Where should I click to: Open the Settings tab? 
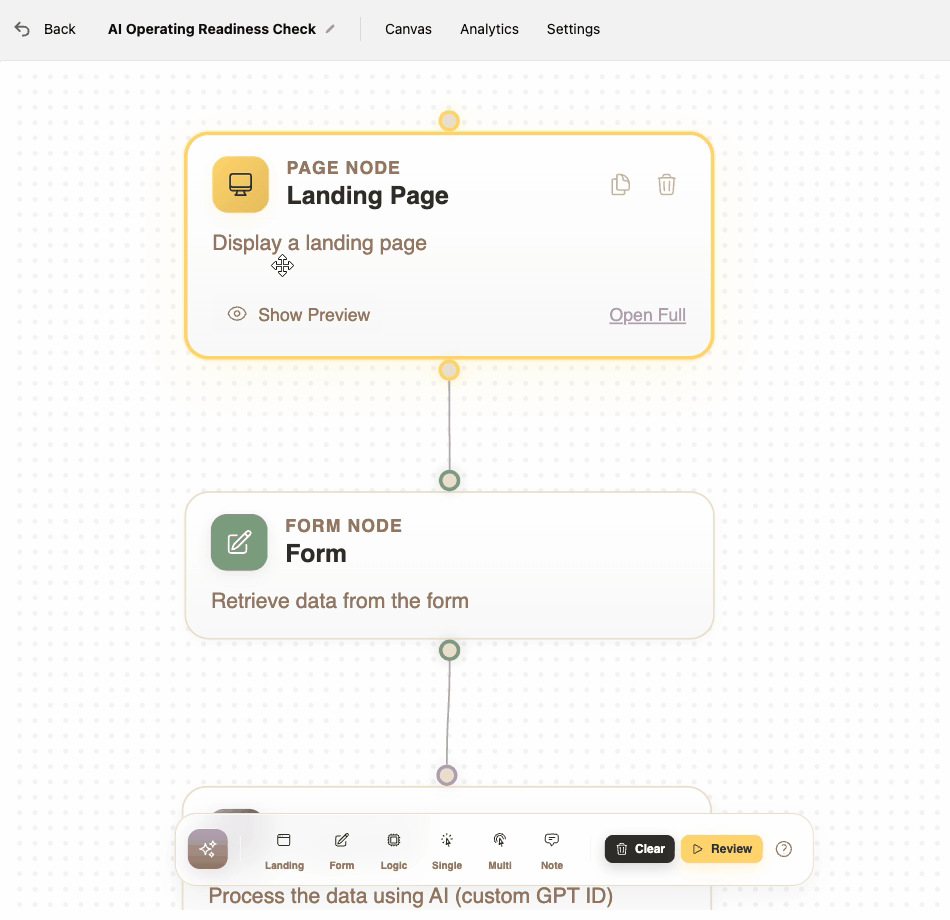tap(573, 29)
